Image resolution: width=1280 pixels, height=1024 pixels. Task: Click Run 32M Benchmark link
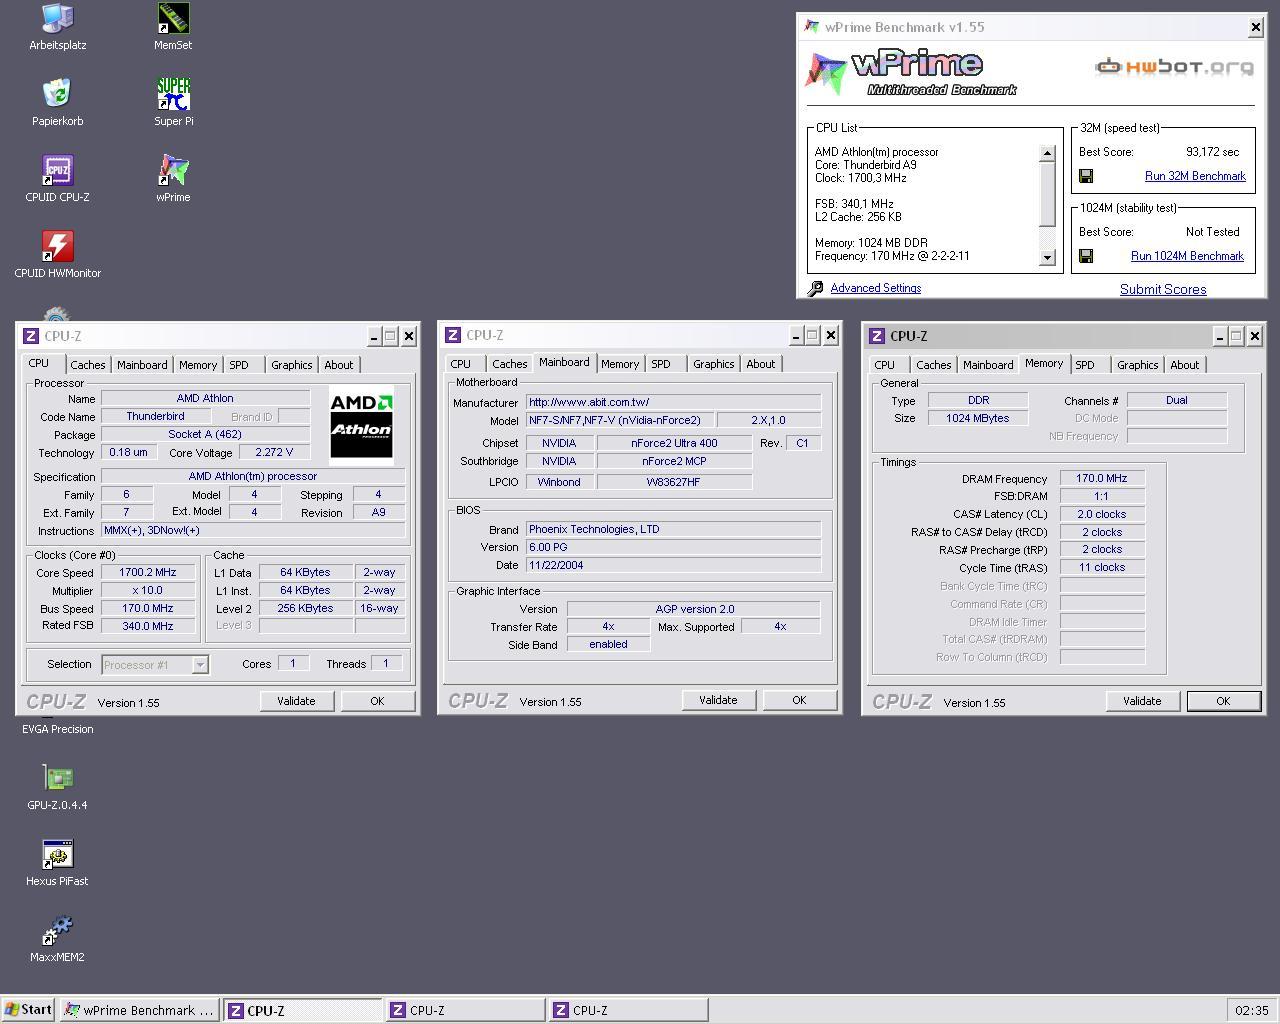(1195, 176)
